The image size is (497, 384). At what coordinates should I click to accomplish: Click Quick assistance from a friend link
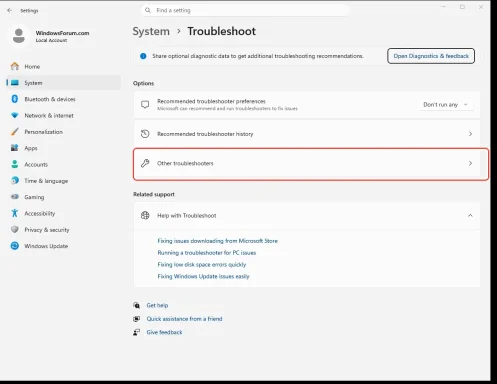coord(184,319)
